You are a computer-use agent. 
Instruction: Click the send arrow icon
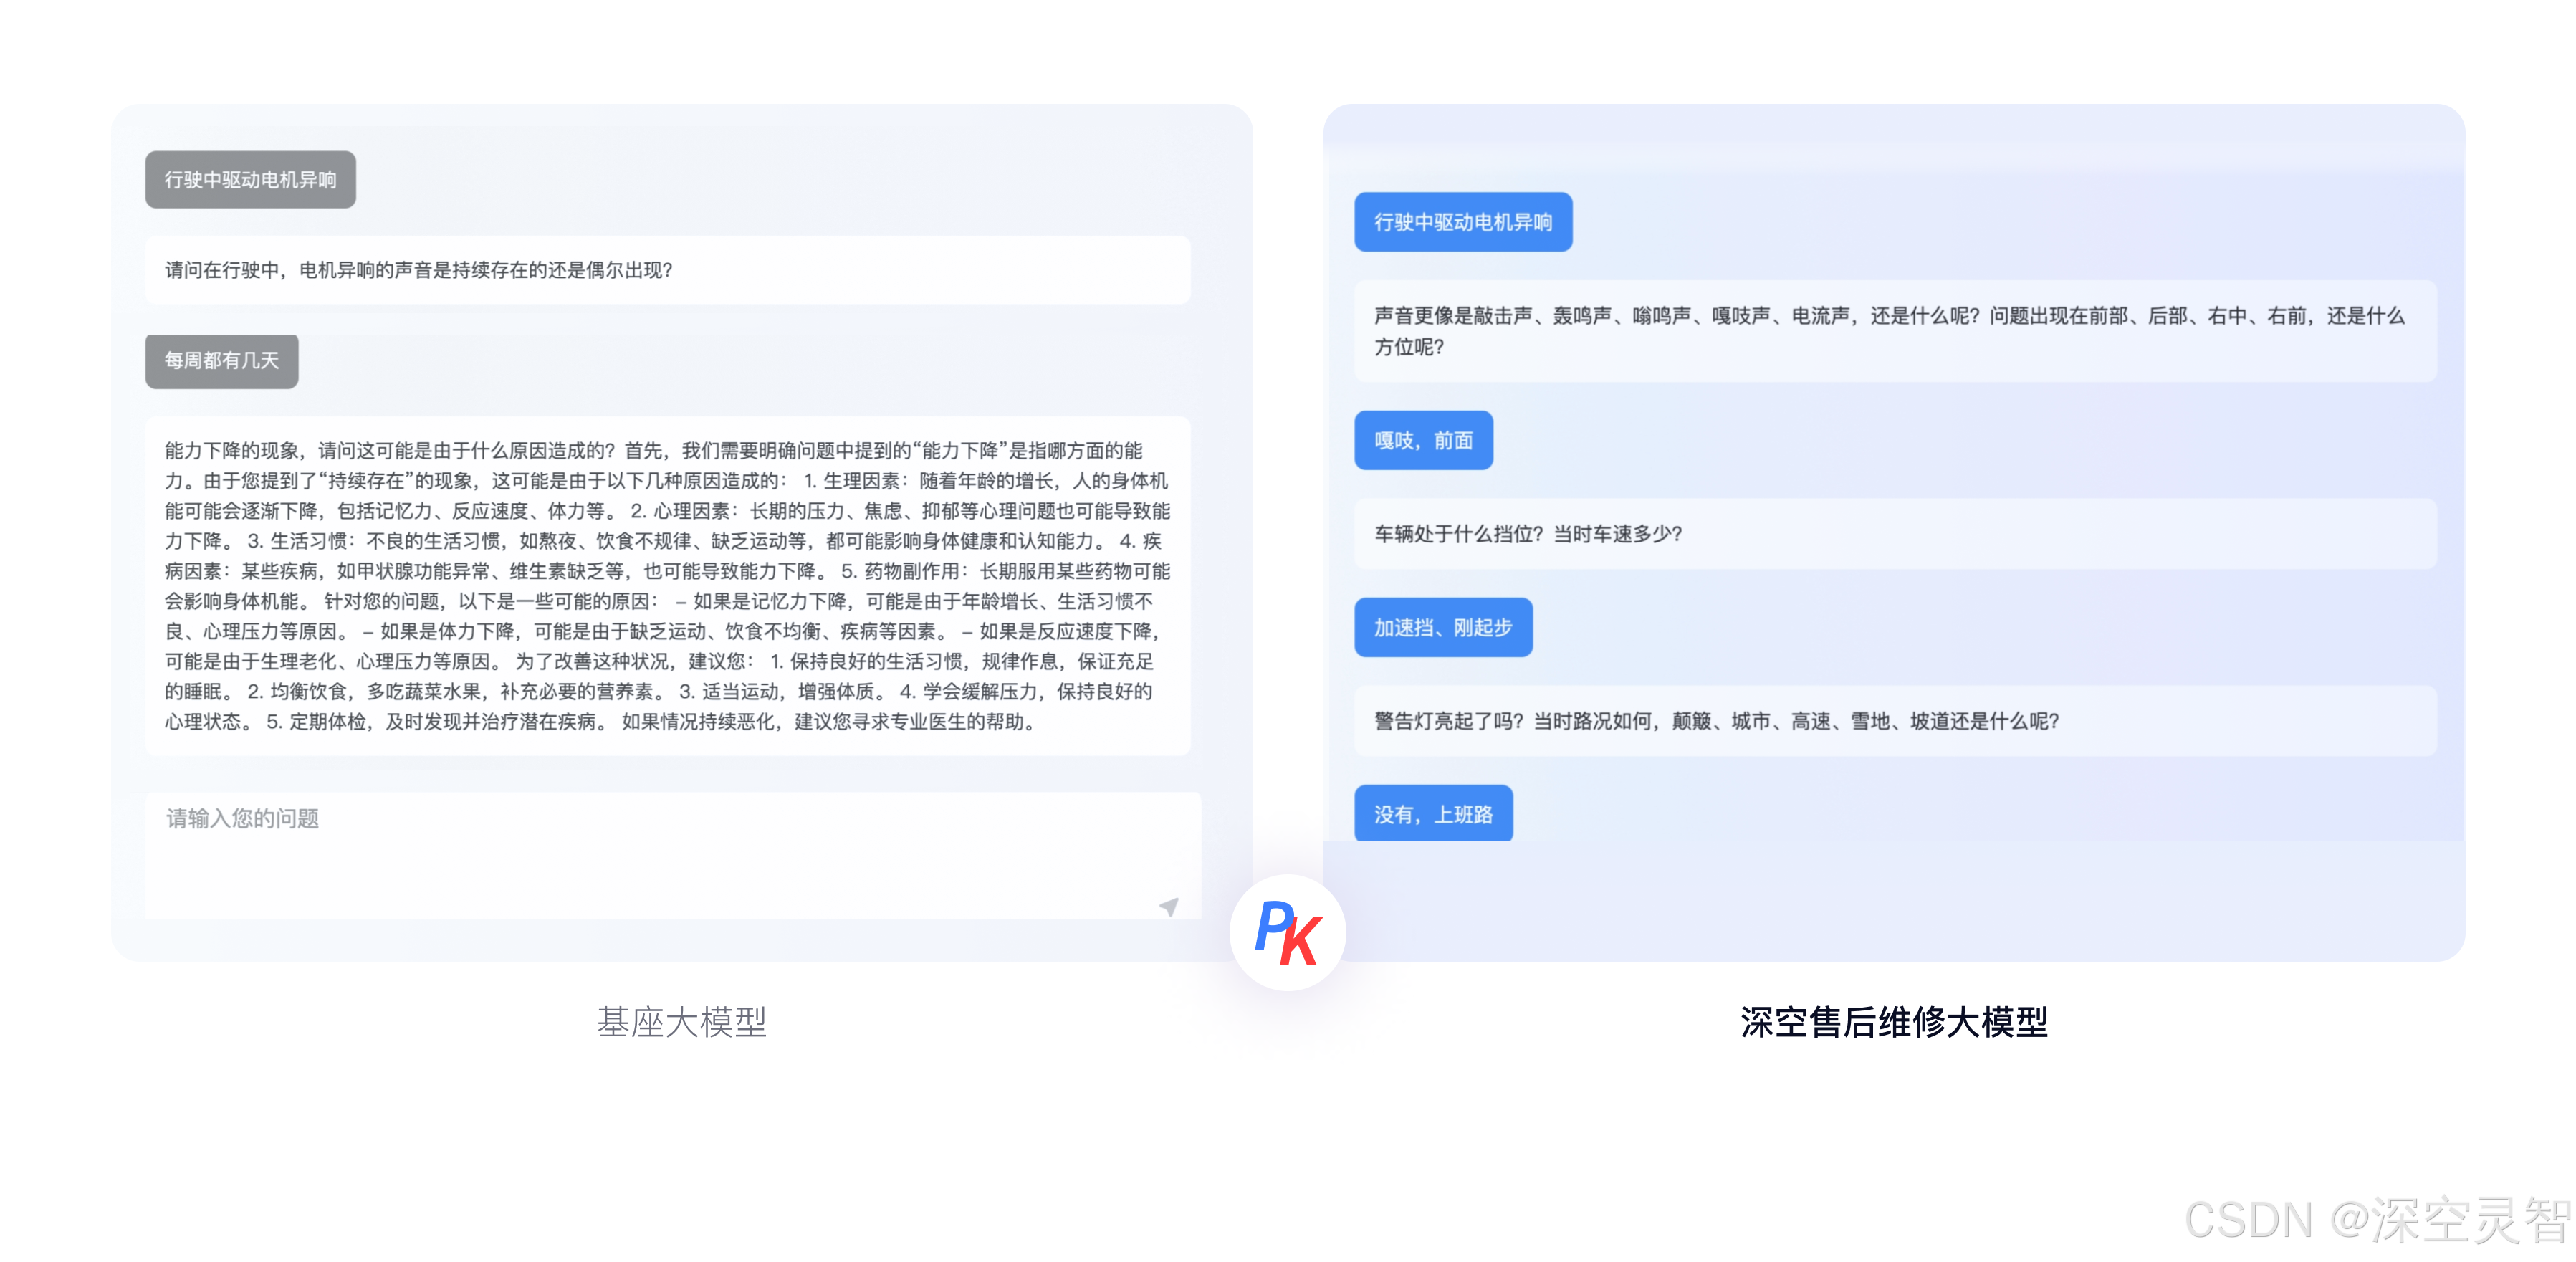[x=1168, y=906]
